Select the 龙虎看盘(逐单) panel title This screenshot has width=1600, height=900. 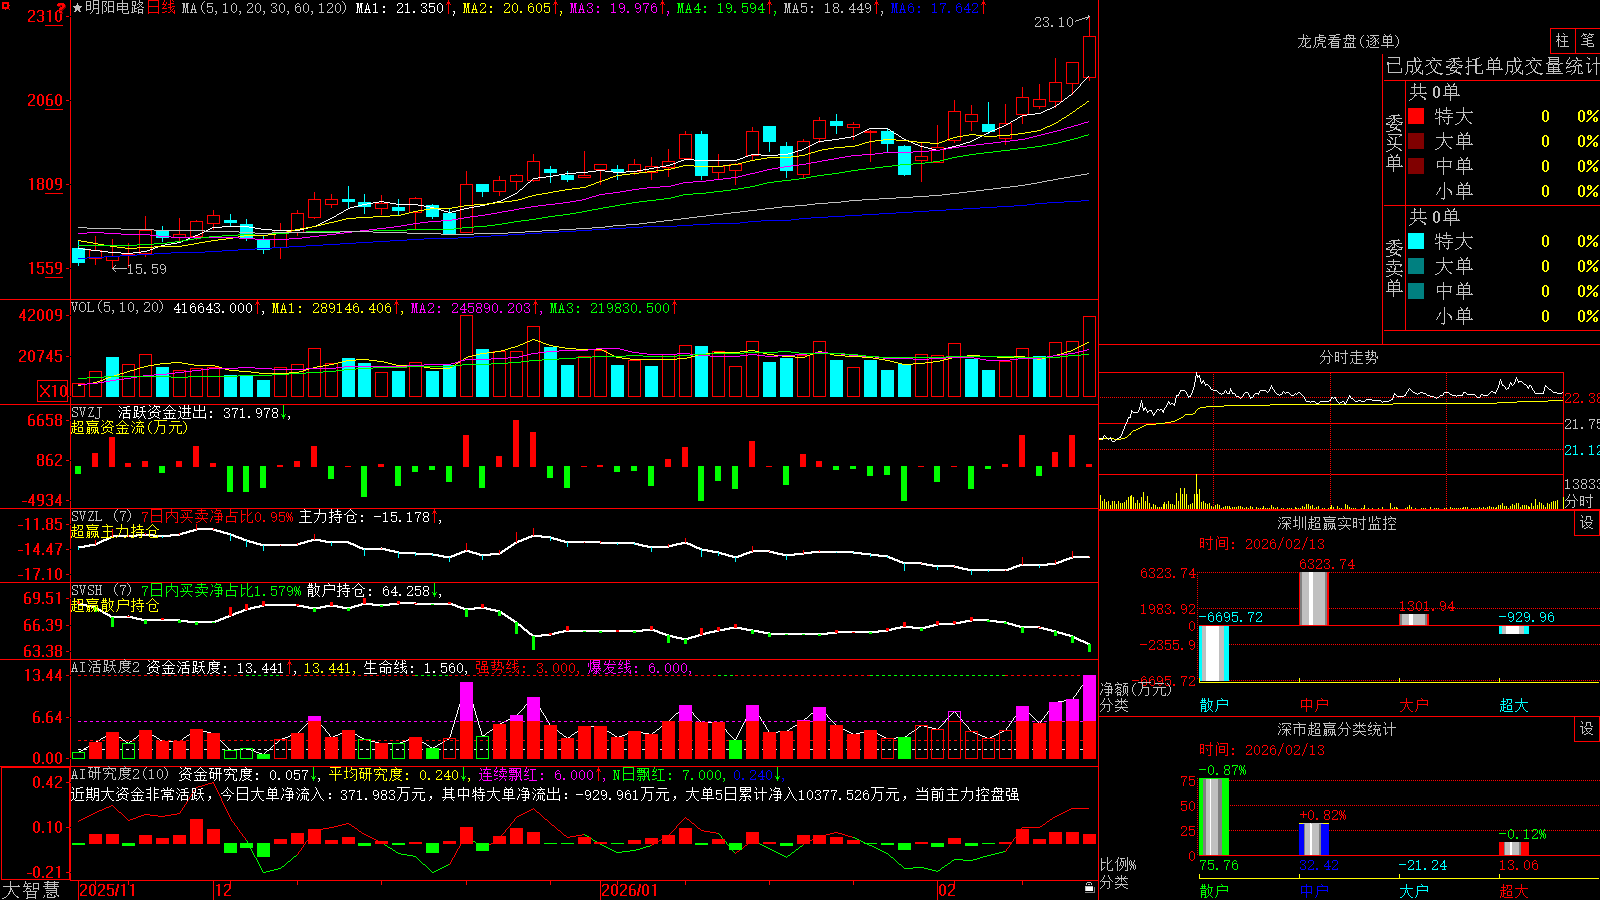(x=1348, y=41)
